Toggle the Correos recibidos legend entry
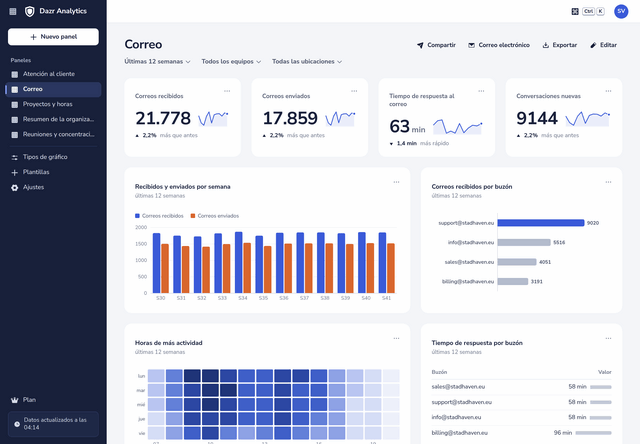Viewport: 640px width, 444px height. tap(159, 216)
